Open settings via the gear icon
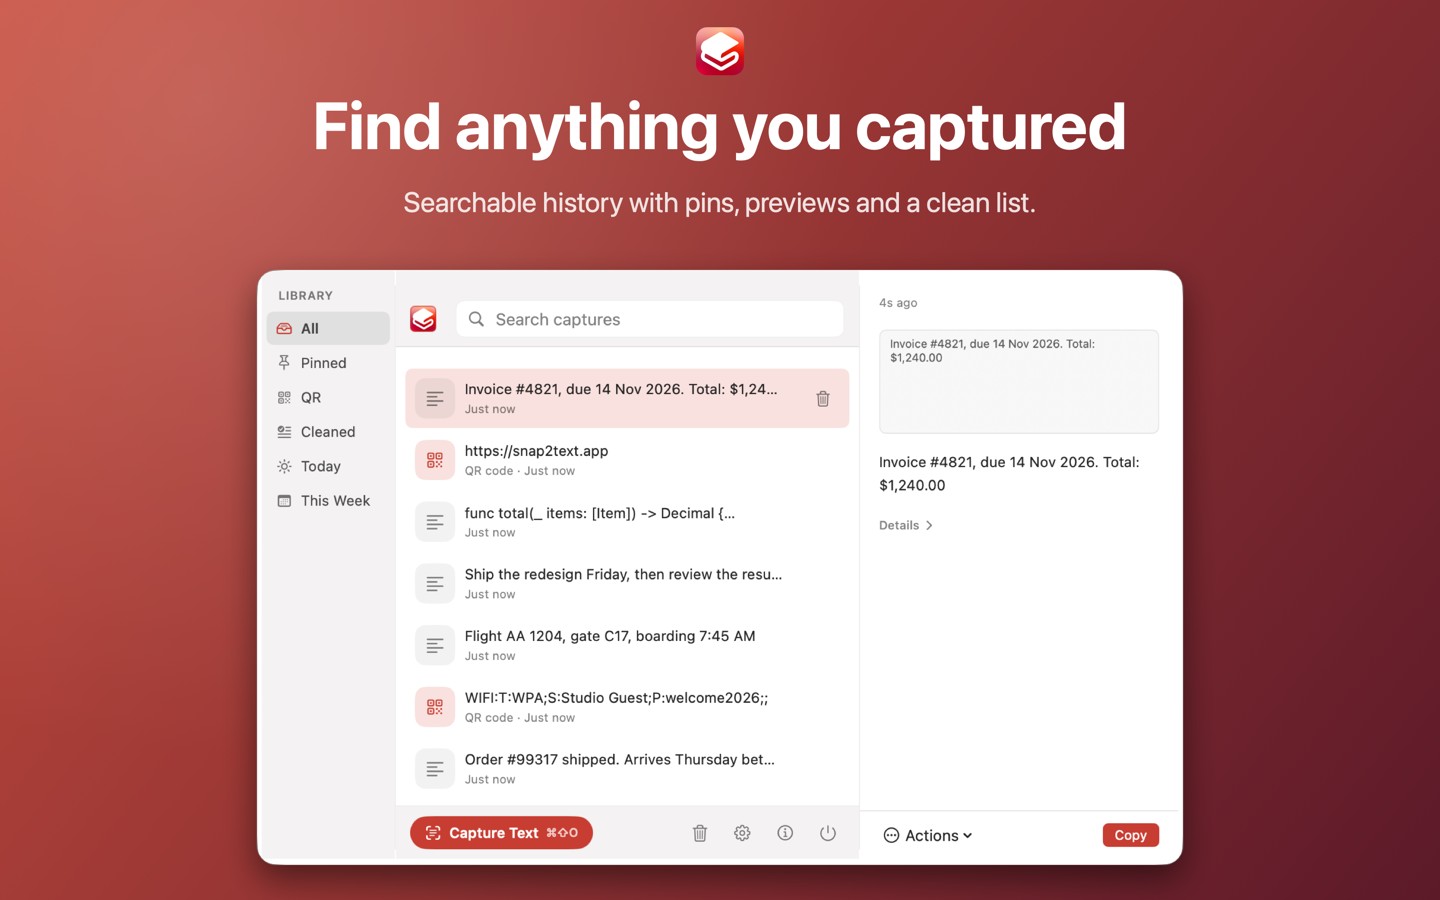 [x=742, y=833]
